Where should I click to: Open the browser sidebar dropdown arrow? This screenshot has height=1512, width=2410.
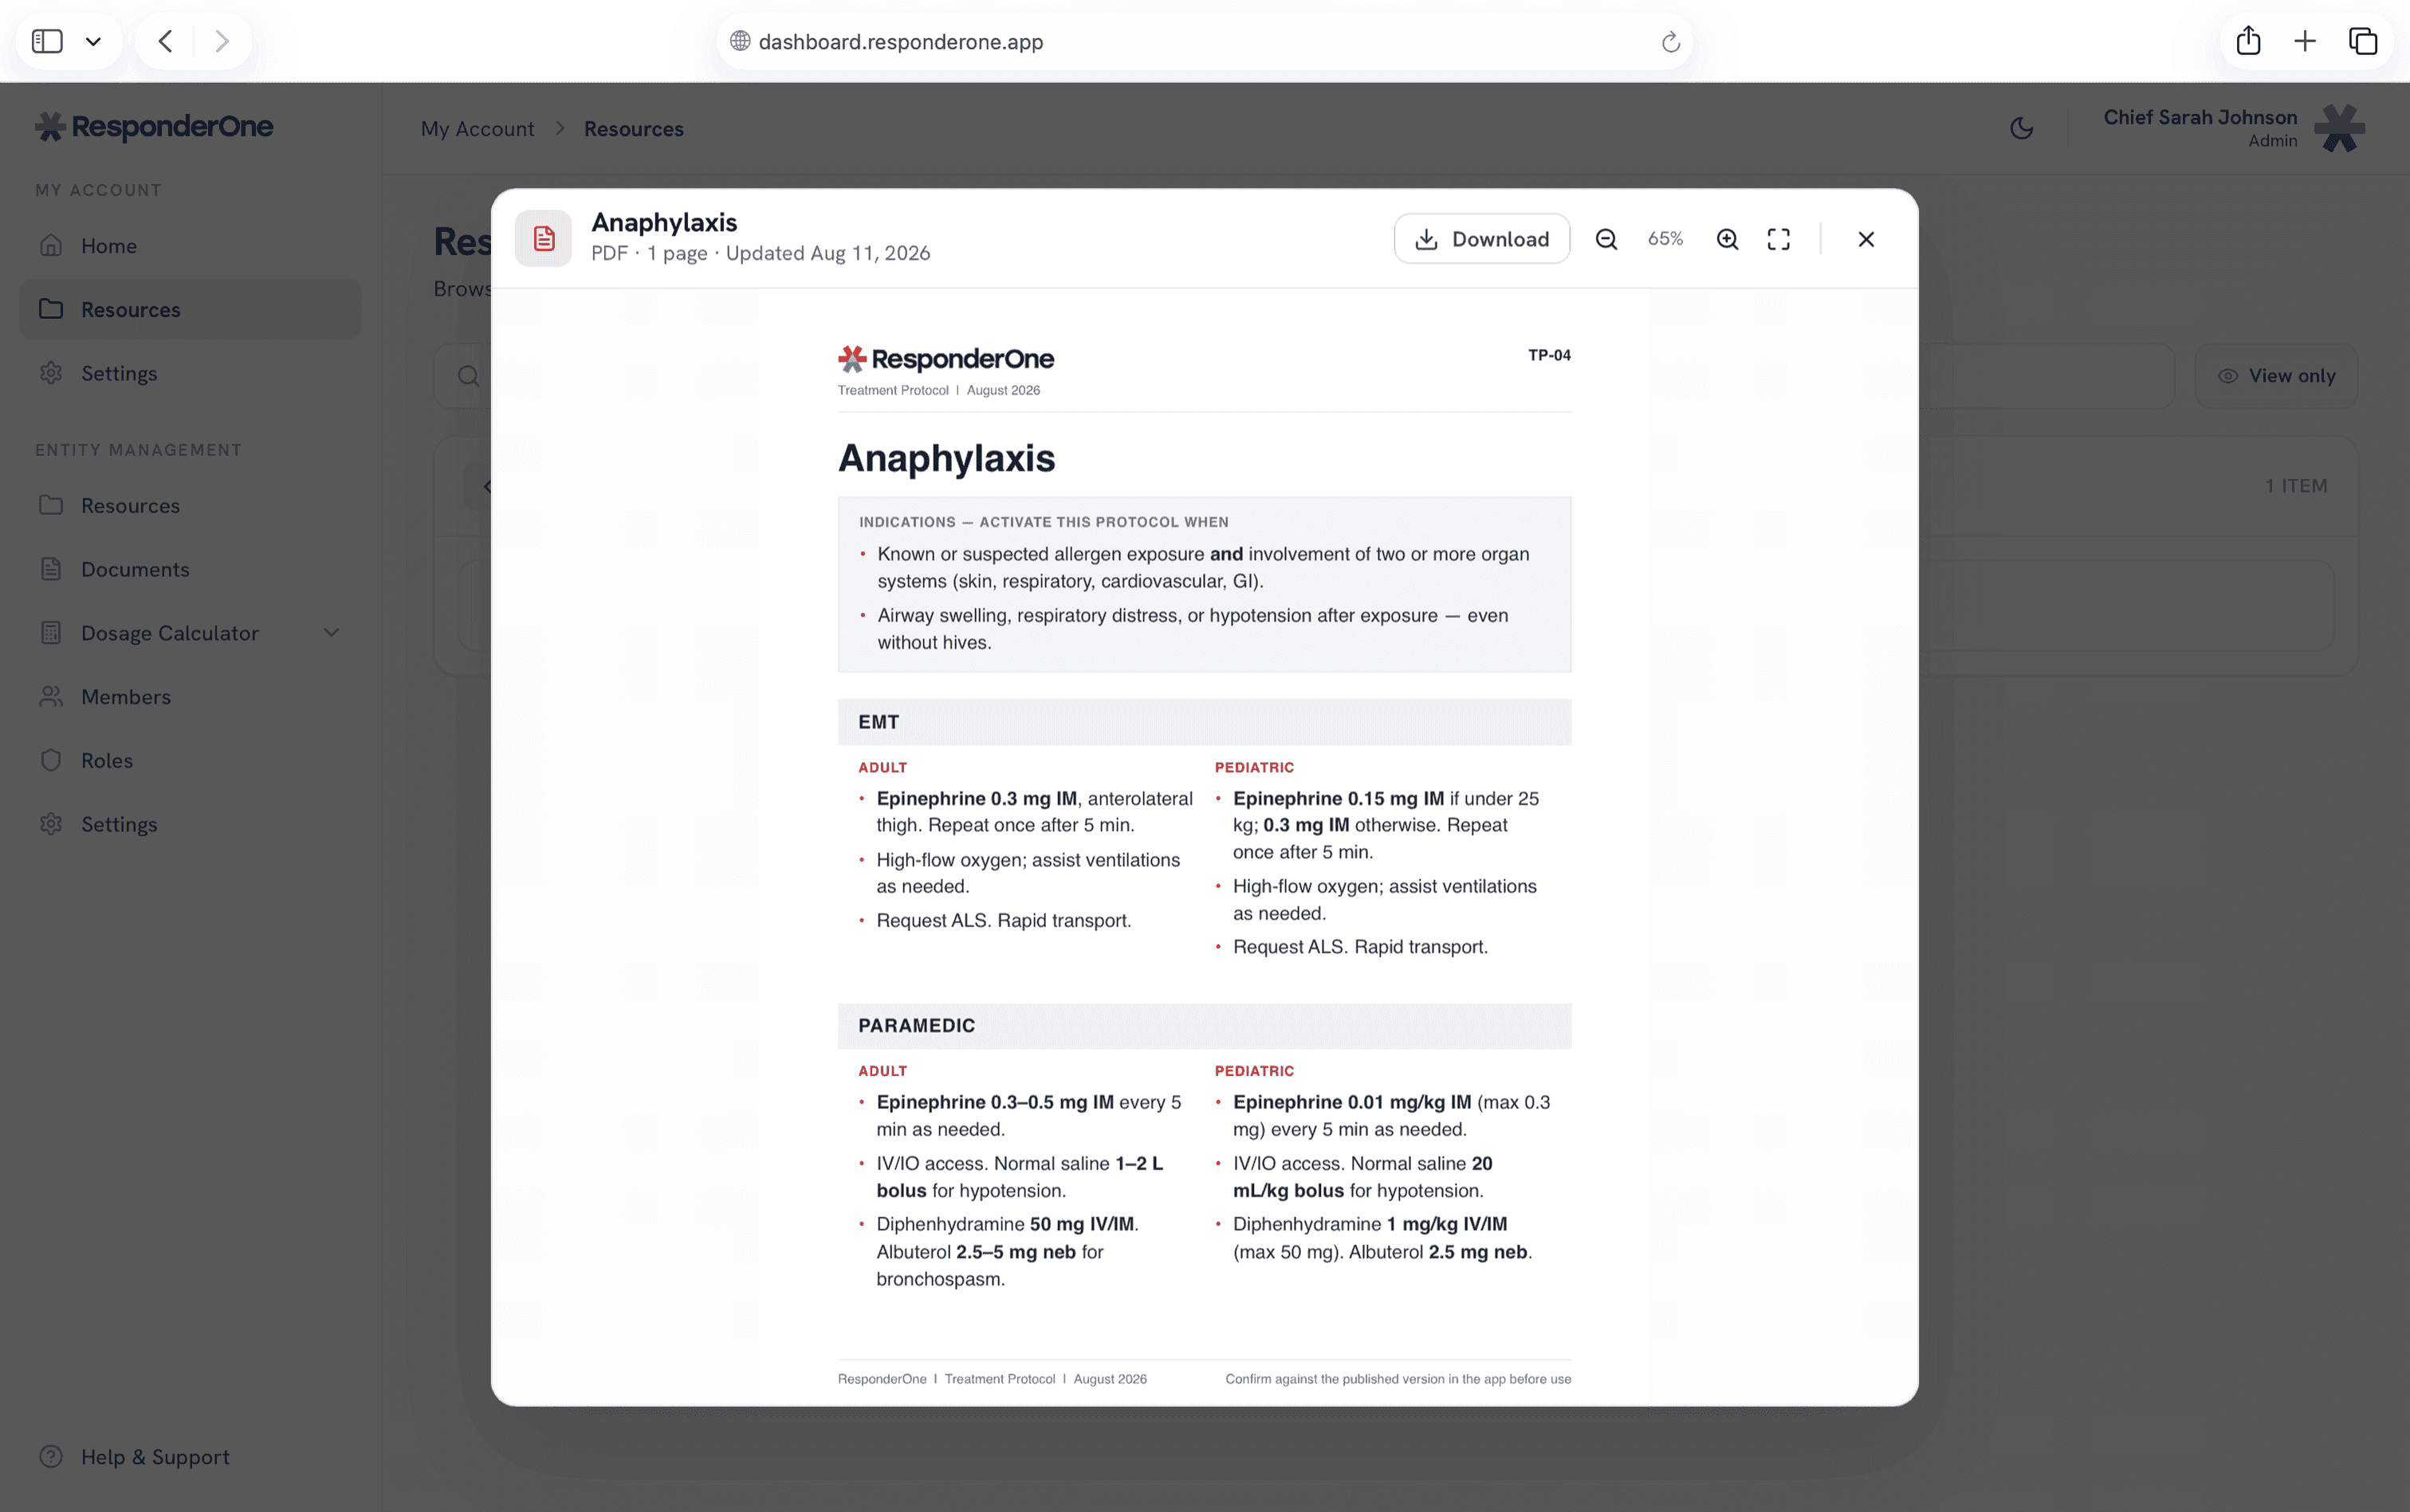[93, 41]
